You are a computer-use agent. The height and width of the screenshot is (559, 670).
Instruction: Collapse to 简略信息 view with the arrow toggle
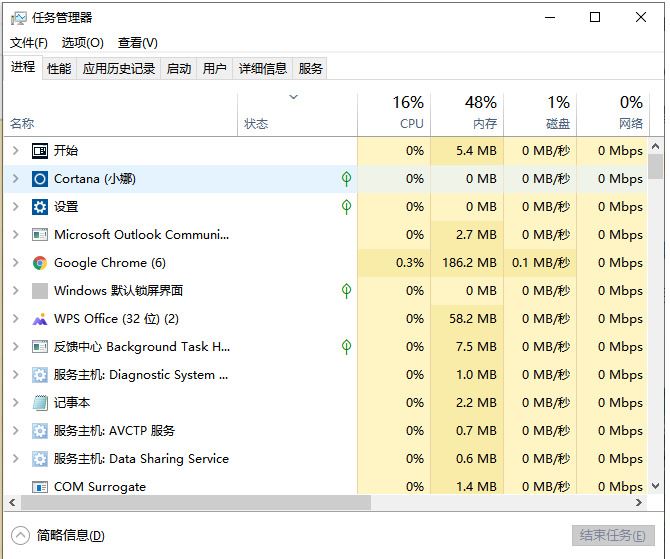pyautogui.click(x=21, y=535)
